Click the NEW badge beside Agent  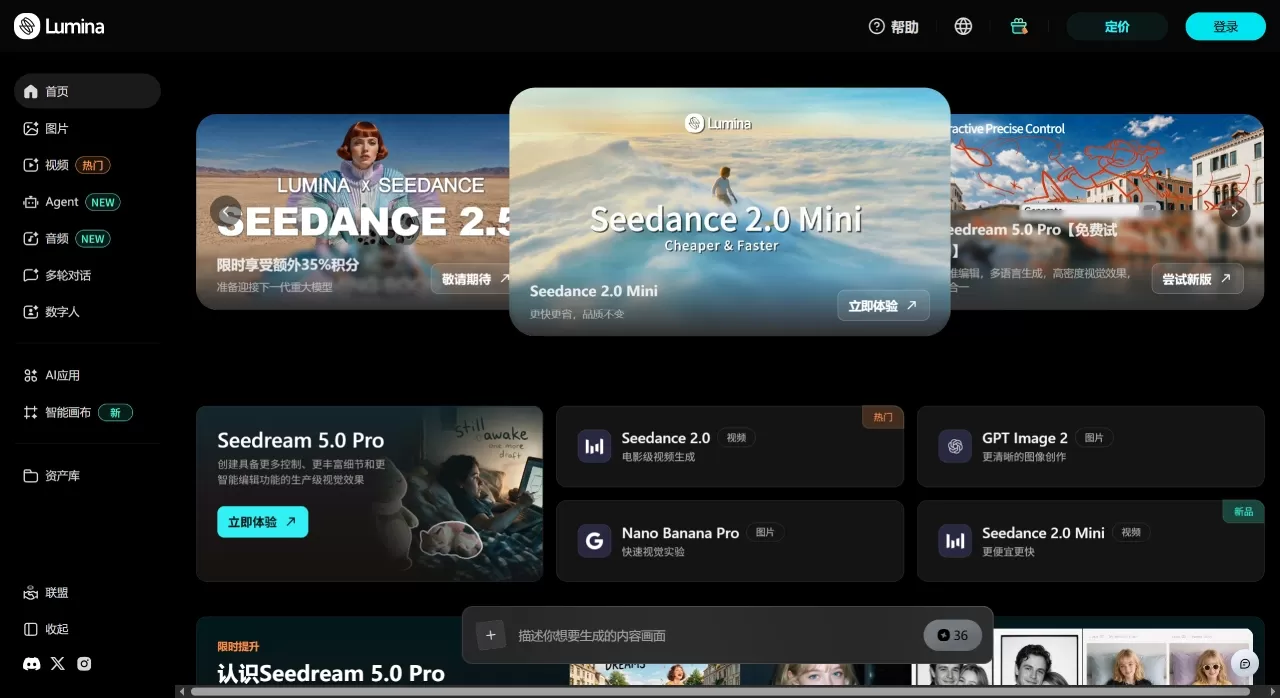(x=103, y=202)
